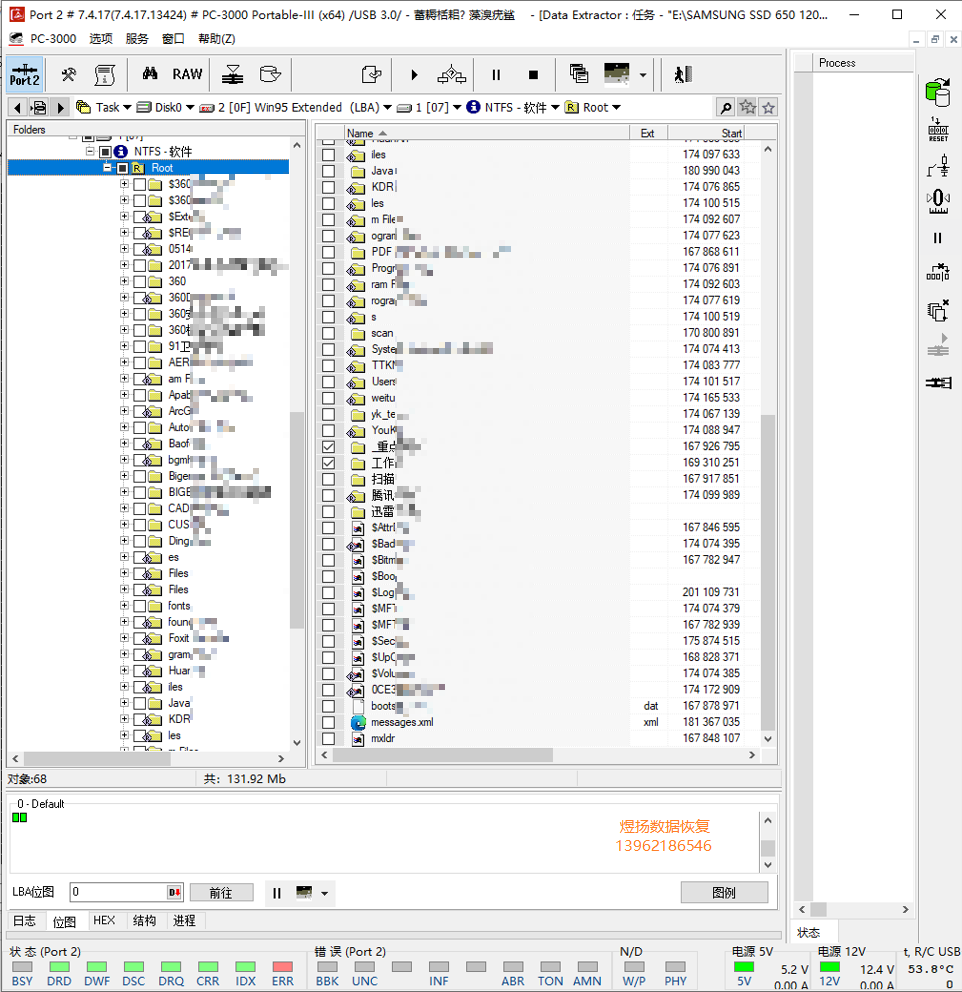Click the LBA位图 input field

pos(118,892)
